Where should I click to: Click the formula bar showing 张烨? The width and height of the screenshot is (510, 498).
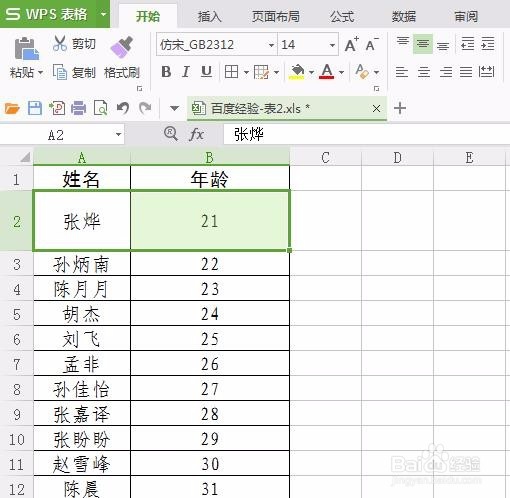[x=366, y=135]
